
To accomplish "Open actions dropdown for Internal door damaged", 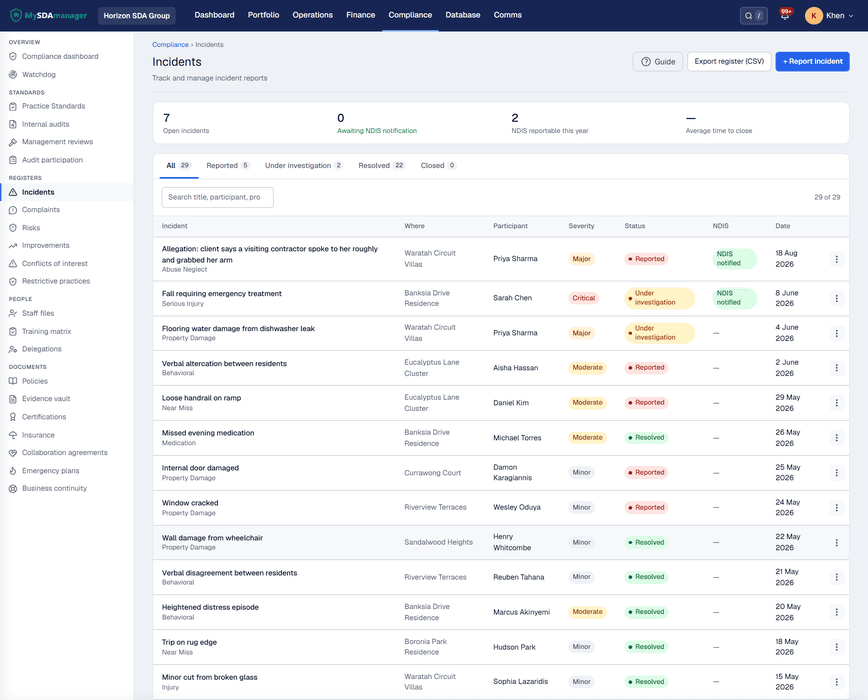I will (836, 473).
